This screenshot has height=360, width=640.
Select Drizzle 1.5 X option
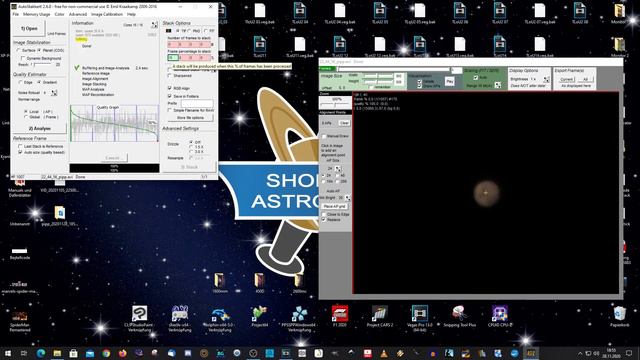coord(191,147)
